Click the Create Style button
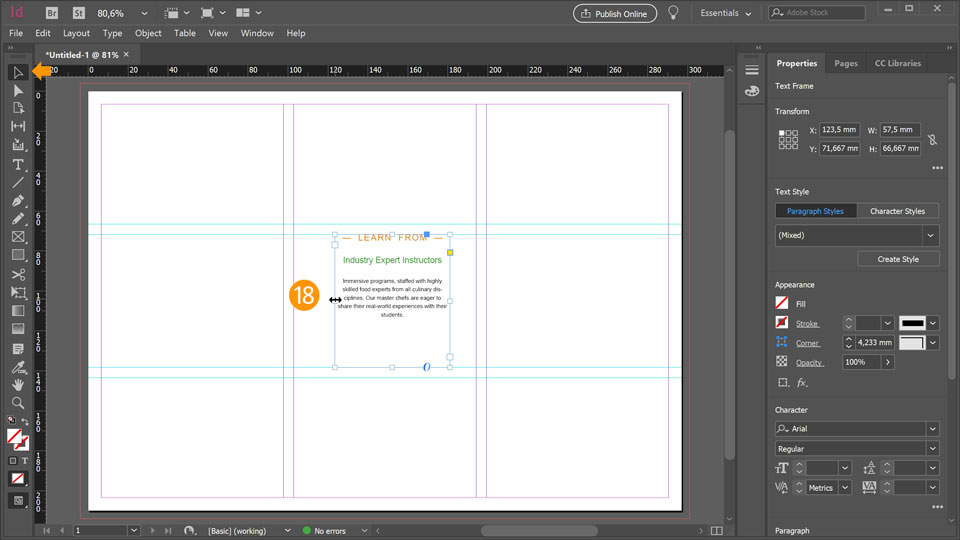 [x=898, y=259]
